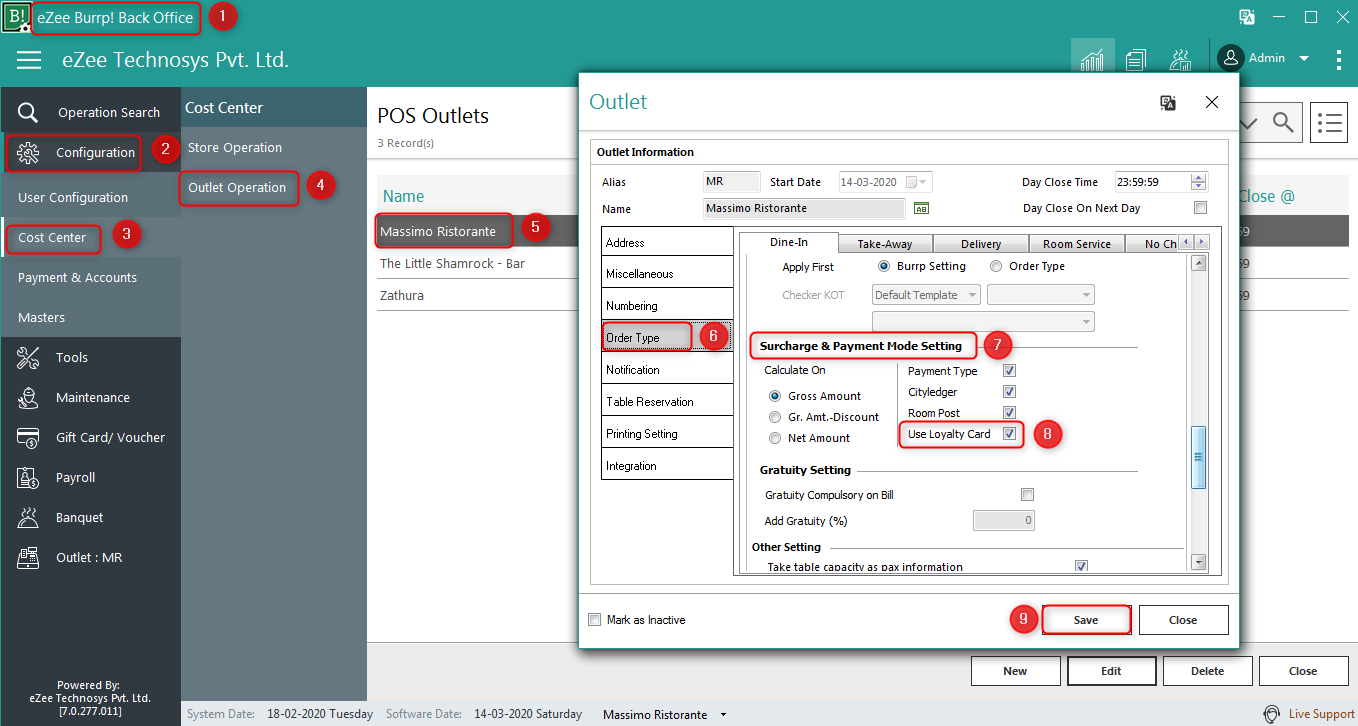Select the Gross Amount radio button
The image size is (1358, 726).
point(774,396)
